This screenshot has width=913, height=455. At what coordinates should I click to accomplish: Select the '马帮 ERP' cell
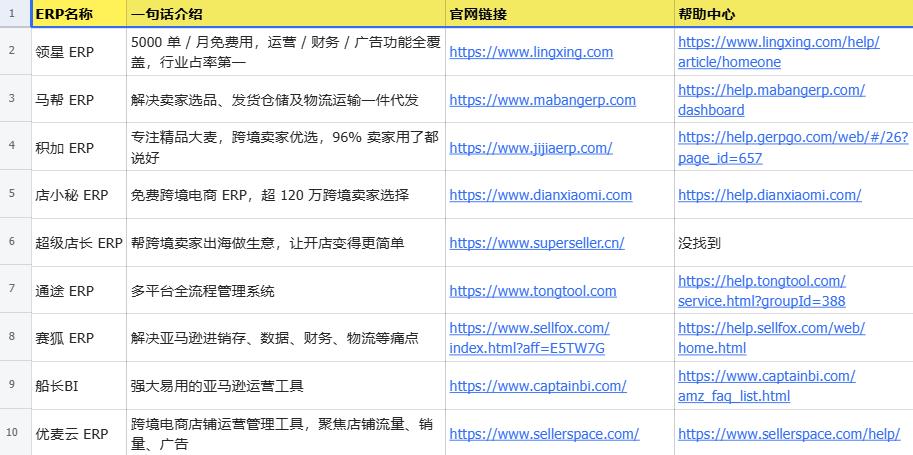pyautogui.click(x=79, y=99)
